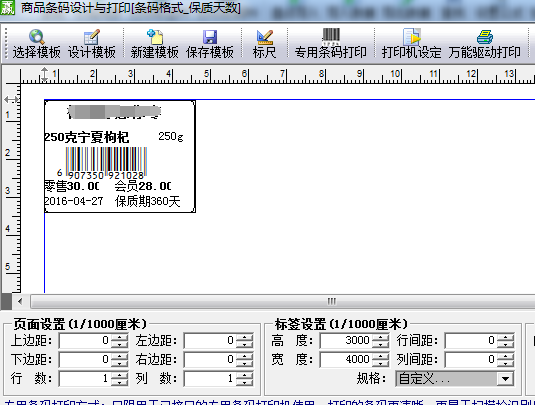Click the 高度 label height input field
Image resolution: width=535 pixels, height=405 pixels.
click(346, 340)
